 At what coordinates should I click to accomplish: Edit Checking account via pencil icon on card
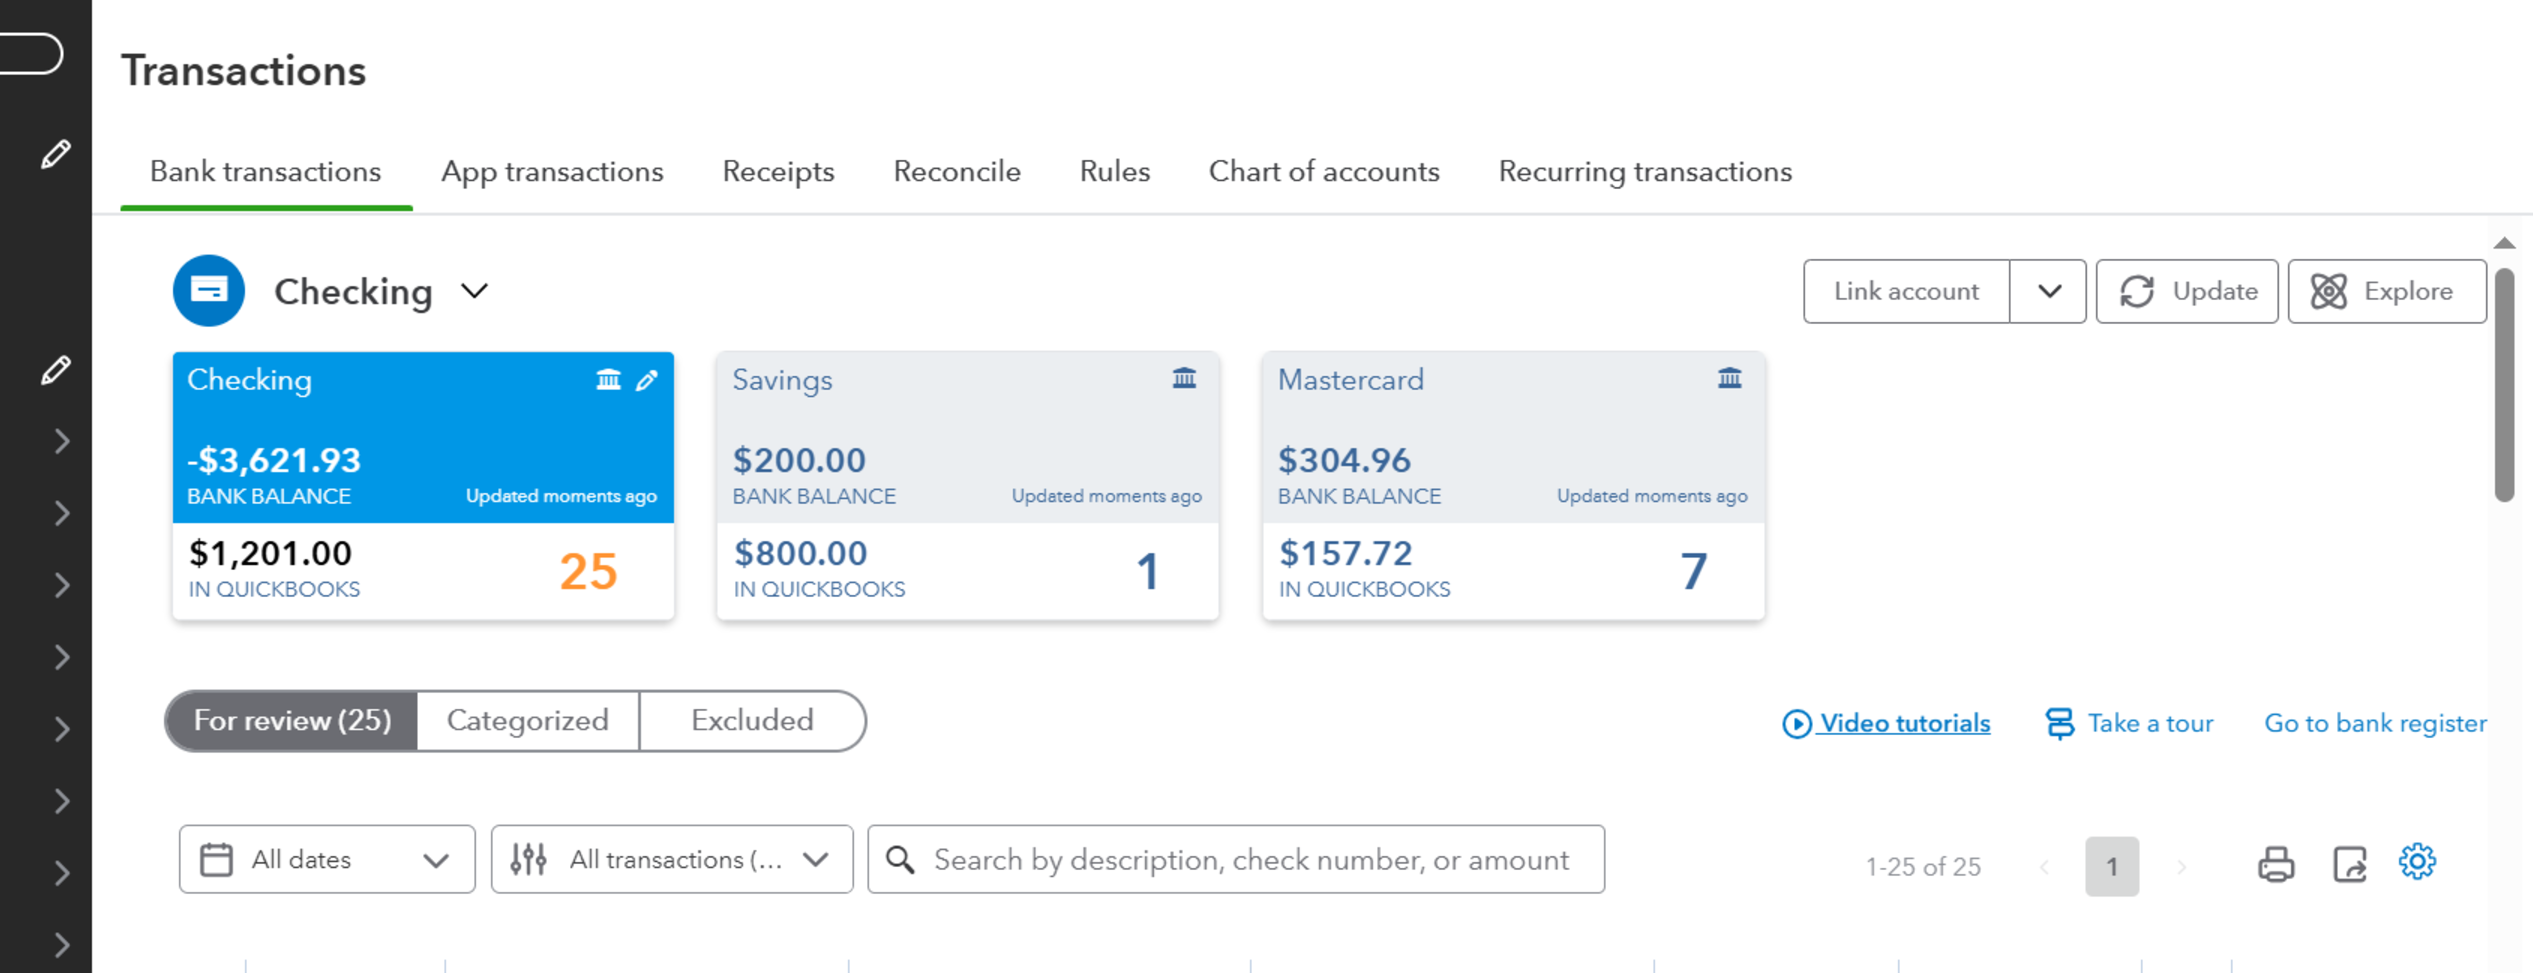click(x=647, y=380)
